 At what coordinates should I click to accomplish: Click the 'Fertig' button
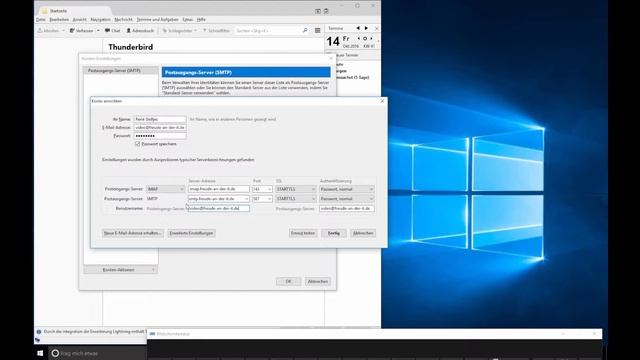(x=333, y=233)
